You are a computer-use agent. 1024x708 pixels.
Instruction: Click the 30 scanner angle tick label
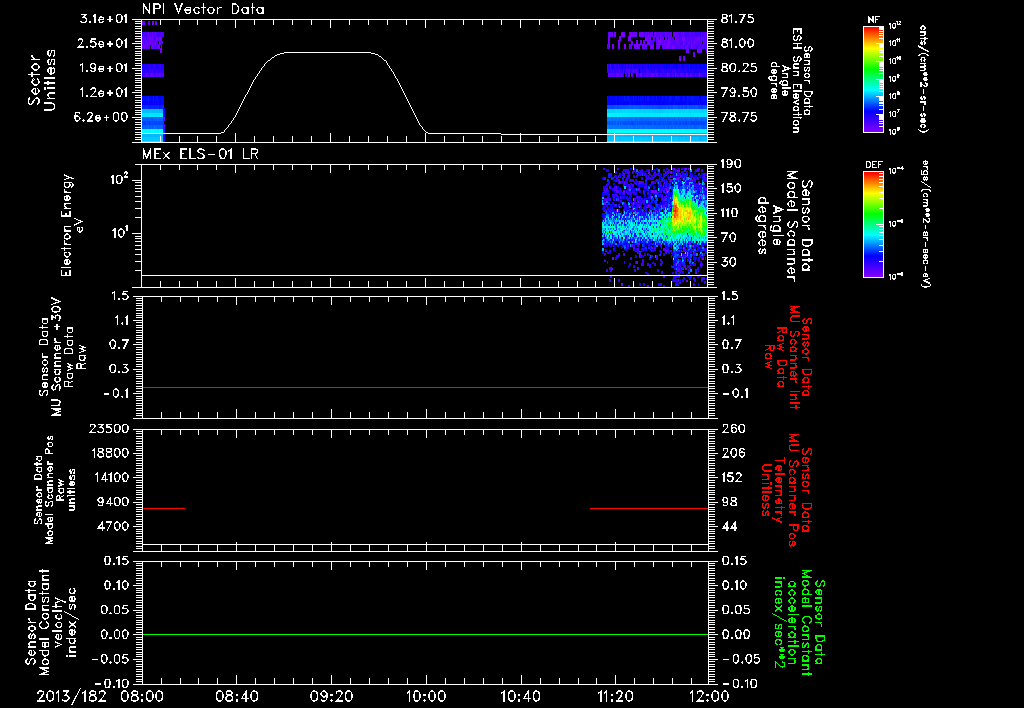click(728, 263)
